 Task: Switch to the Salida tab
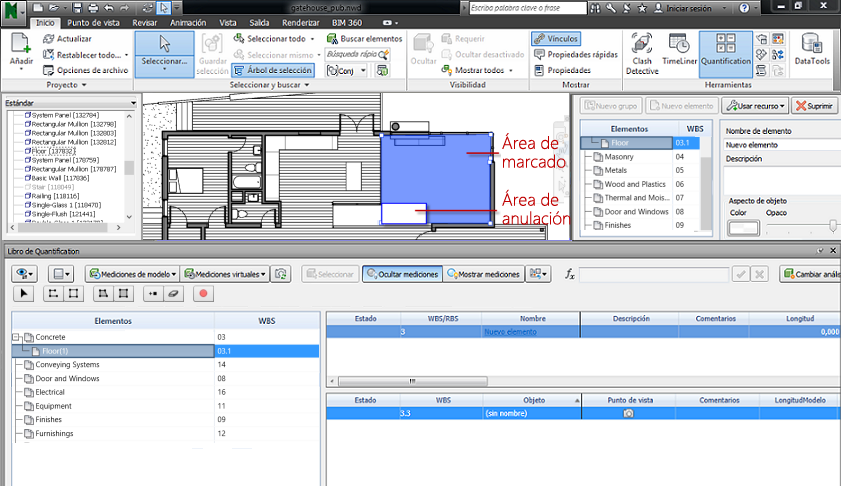pos(259,23)
